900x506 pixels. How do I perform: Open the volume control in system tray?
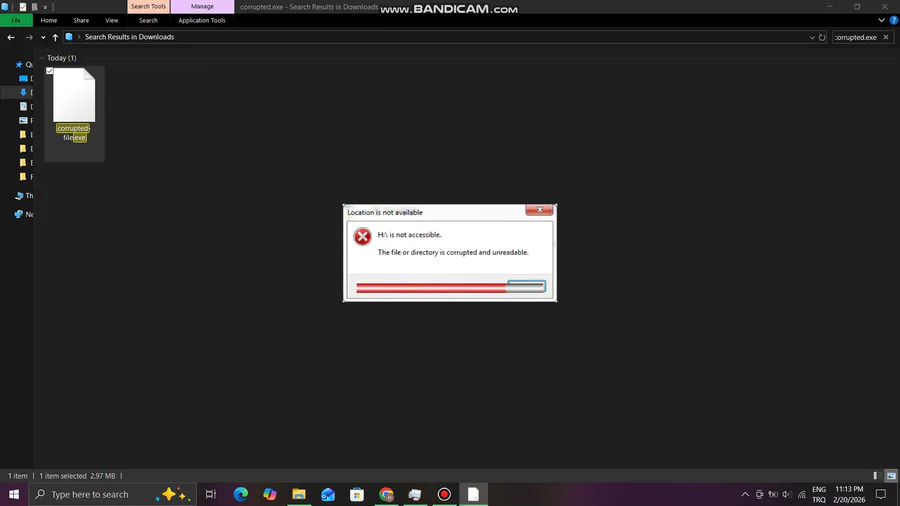787,494
